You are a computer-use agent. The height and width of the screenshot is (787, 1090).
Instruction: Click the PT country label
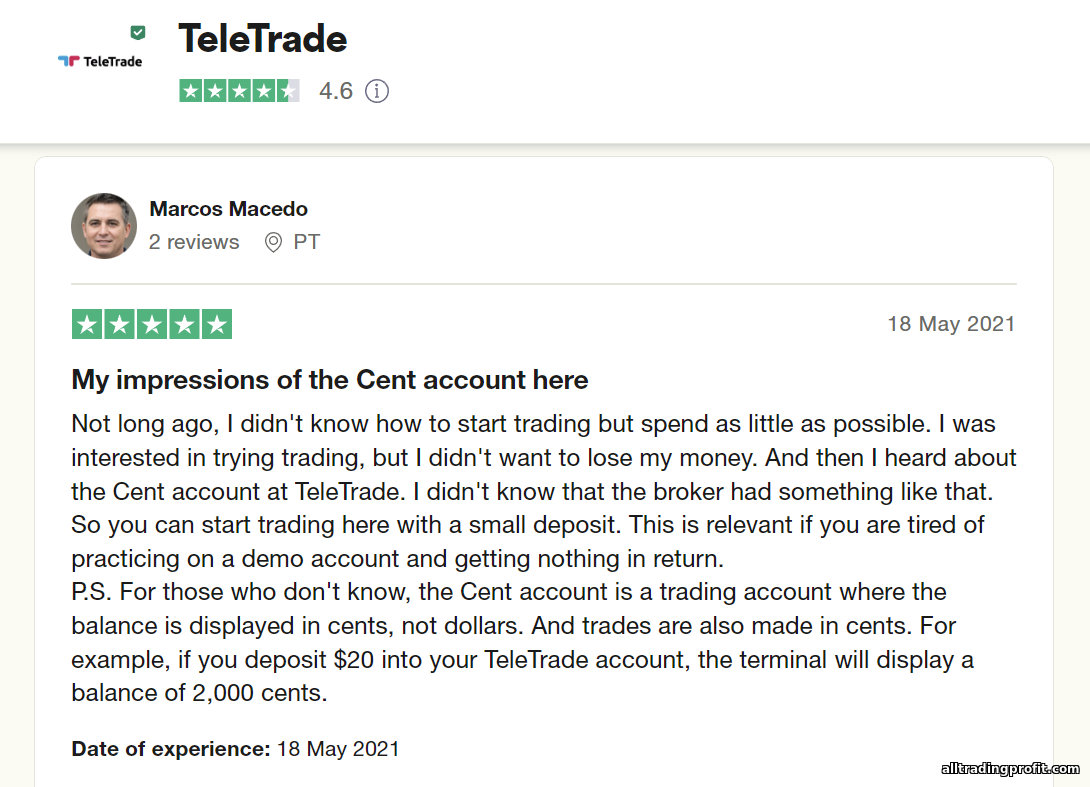306,242
